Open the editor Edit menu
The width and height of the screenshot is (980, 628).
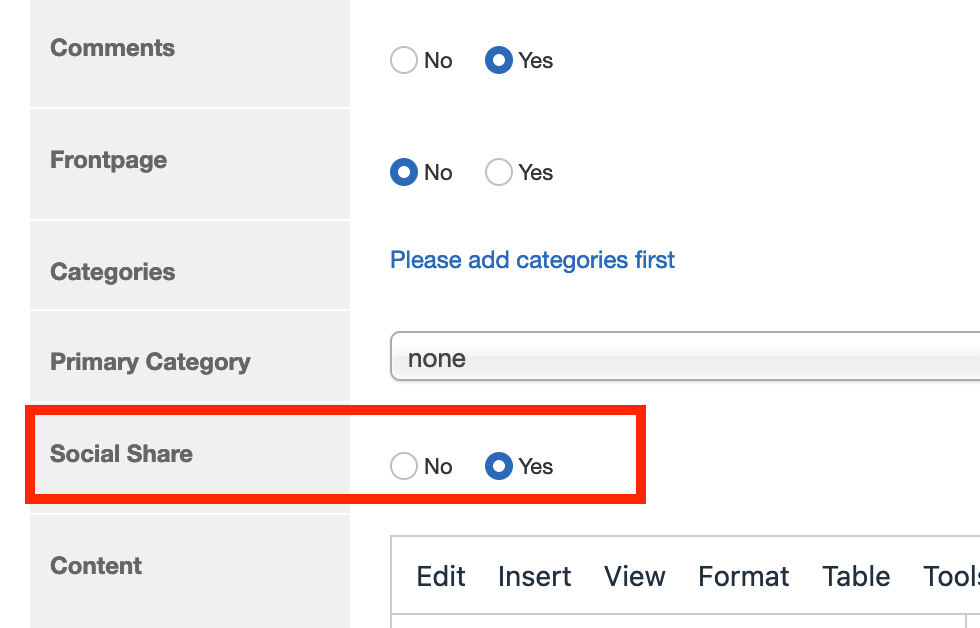[441, 577]
